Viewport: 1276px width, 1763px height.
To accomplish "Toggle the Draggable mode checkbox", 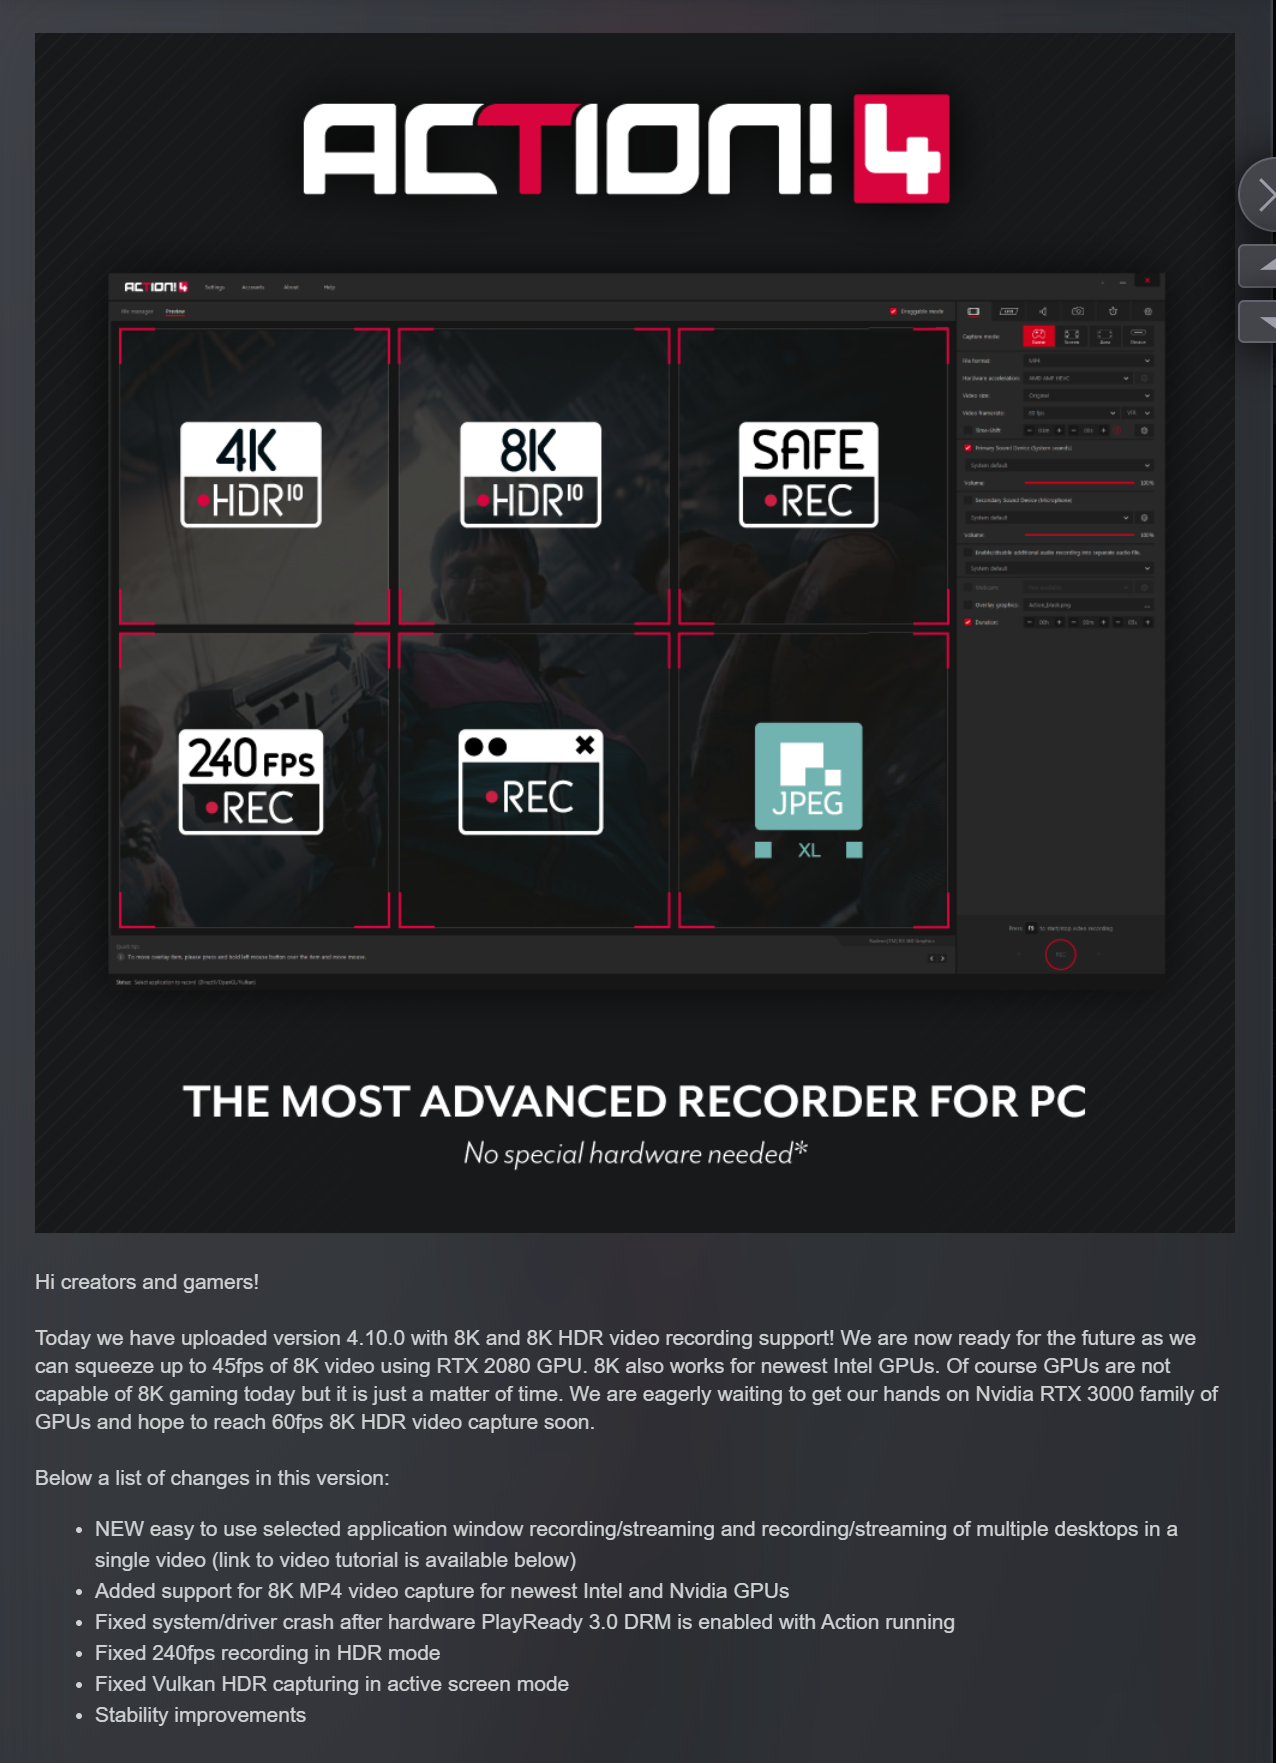I will [894, 311].
